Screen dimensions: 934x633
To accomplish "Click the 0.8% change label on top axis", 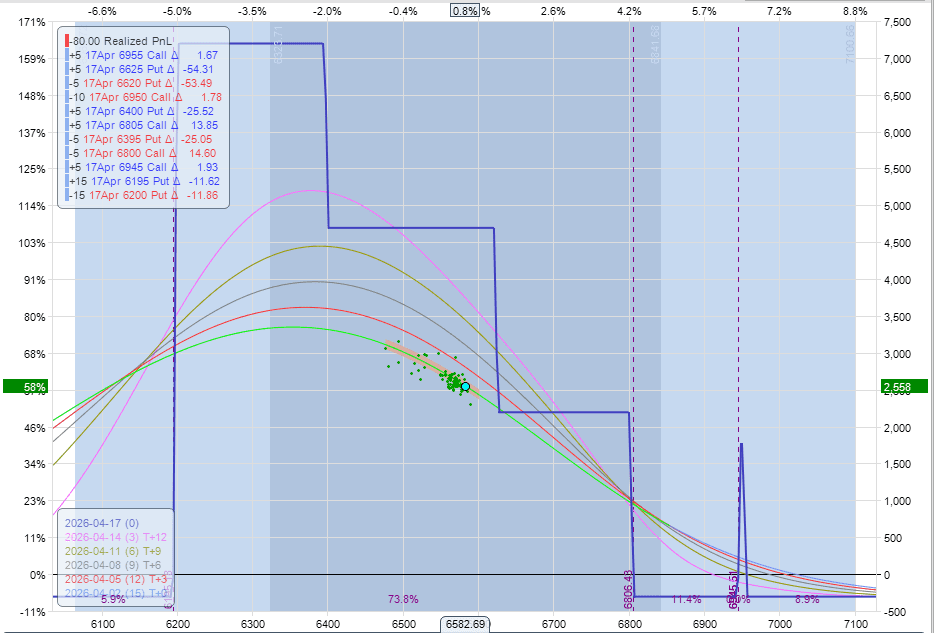I will (x=465, y=11).
